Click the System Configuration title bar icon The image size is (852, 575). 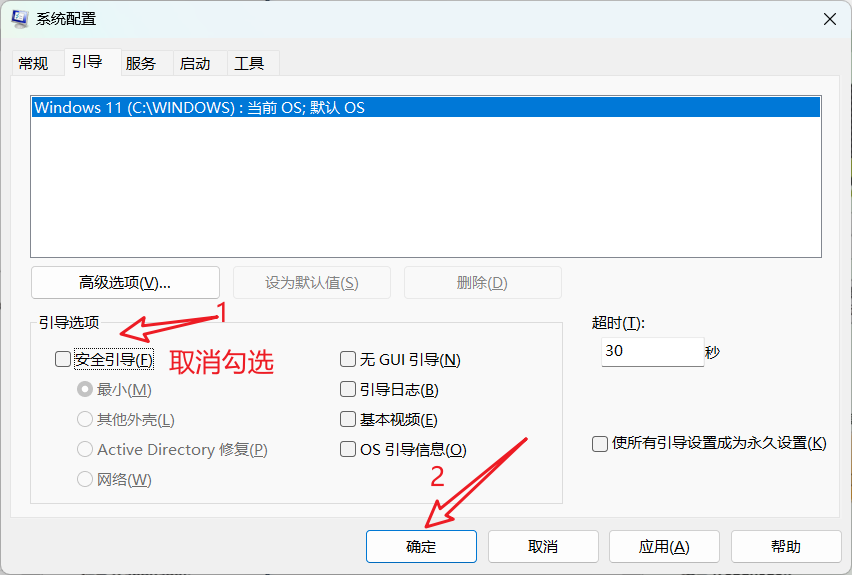point(19,19)
